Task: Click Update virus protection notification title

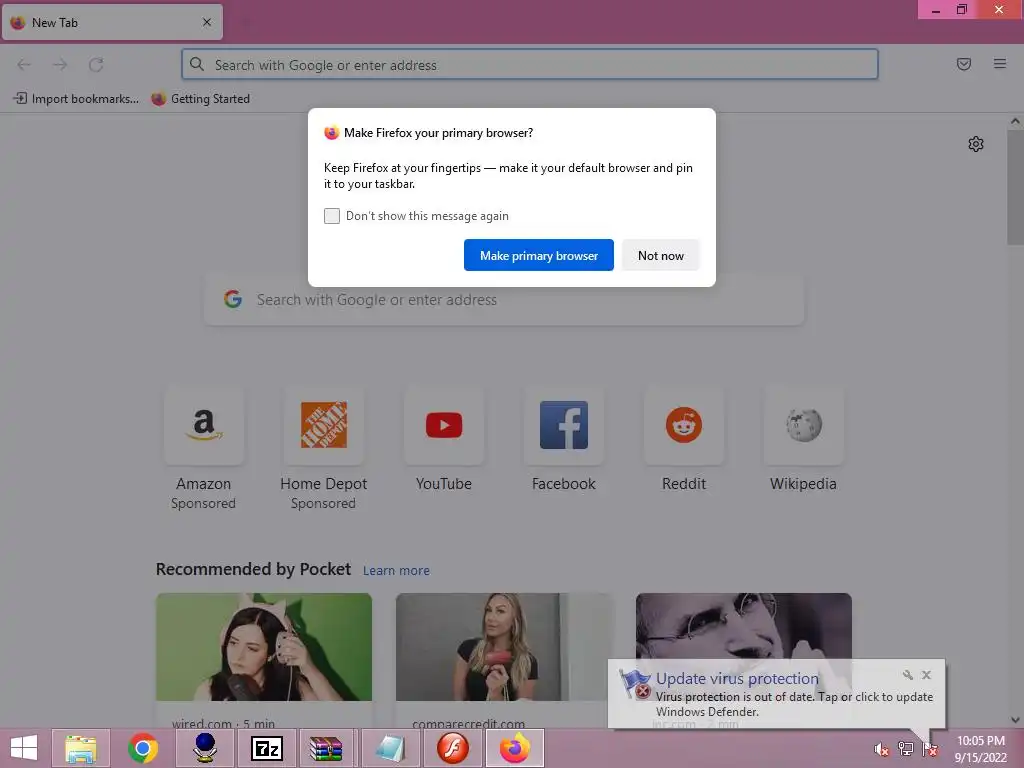Action: (737, 679)
